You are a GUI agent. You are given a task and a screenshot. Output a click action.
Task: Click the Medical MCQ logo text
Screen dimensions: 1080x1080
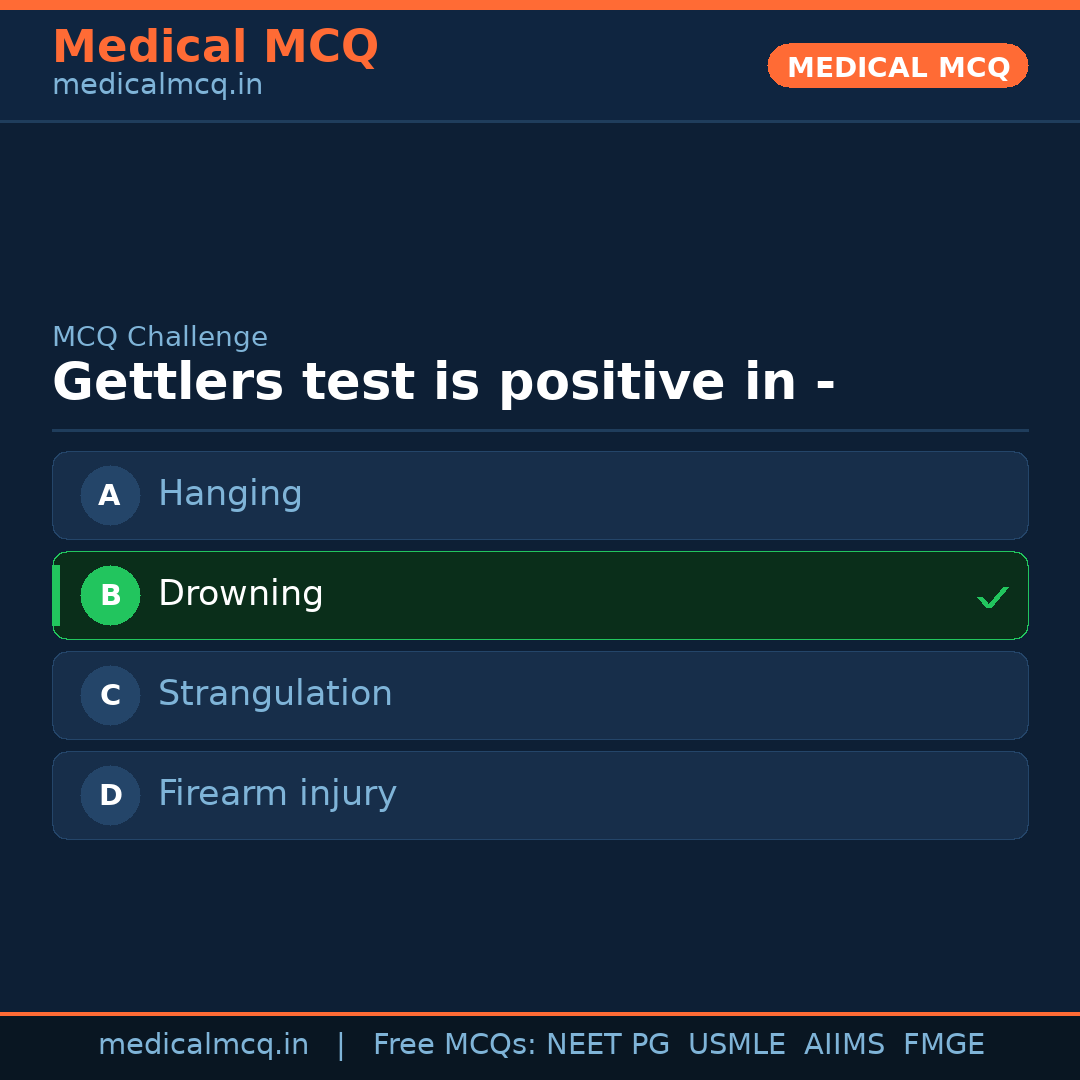coord(215,46)
